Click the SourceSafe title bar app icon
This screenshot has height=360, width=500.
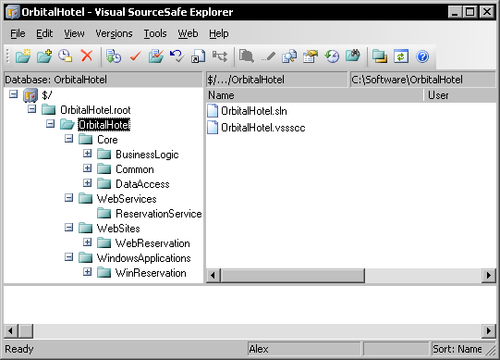tap(13, 12)
